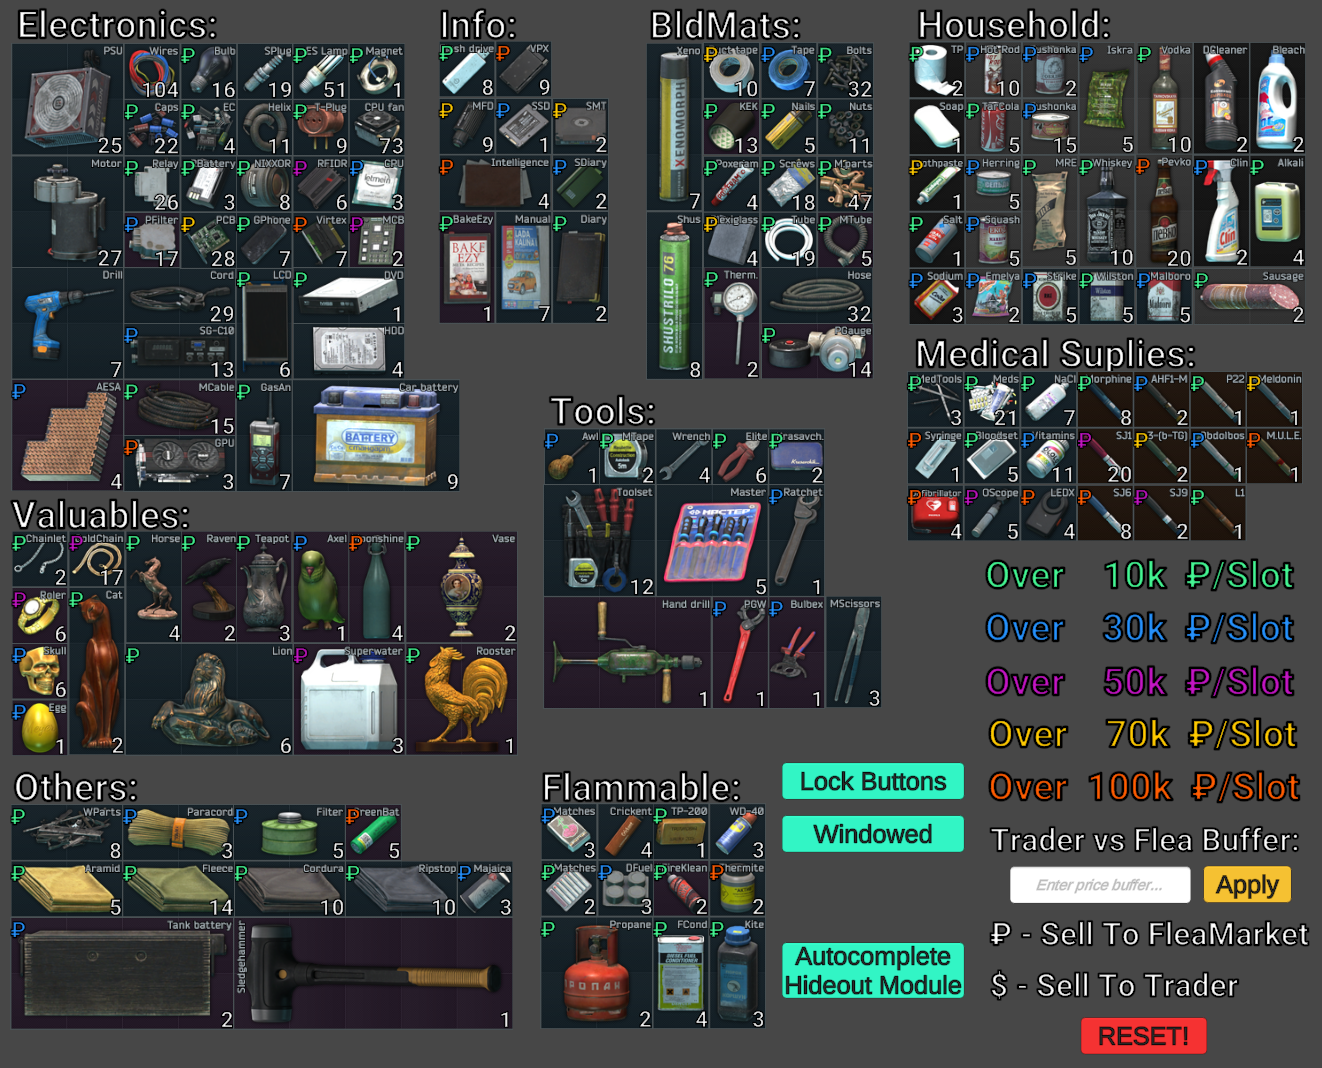Click the MScissors item
This screenshot has height=1068, width=1322.
[854, 653]
